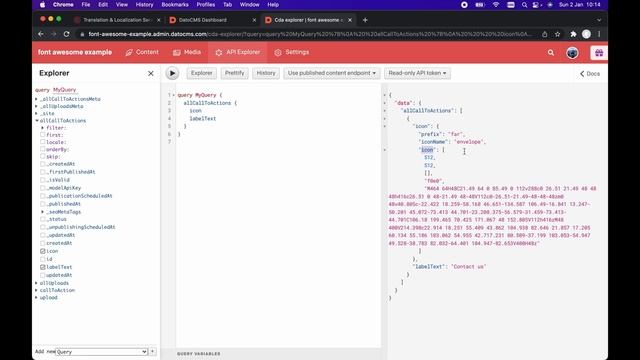Open published content endpoint dropdown
This screenshot has width=640, height=360.
[331, 73]
